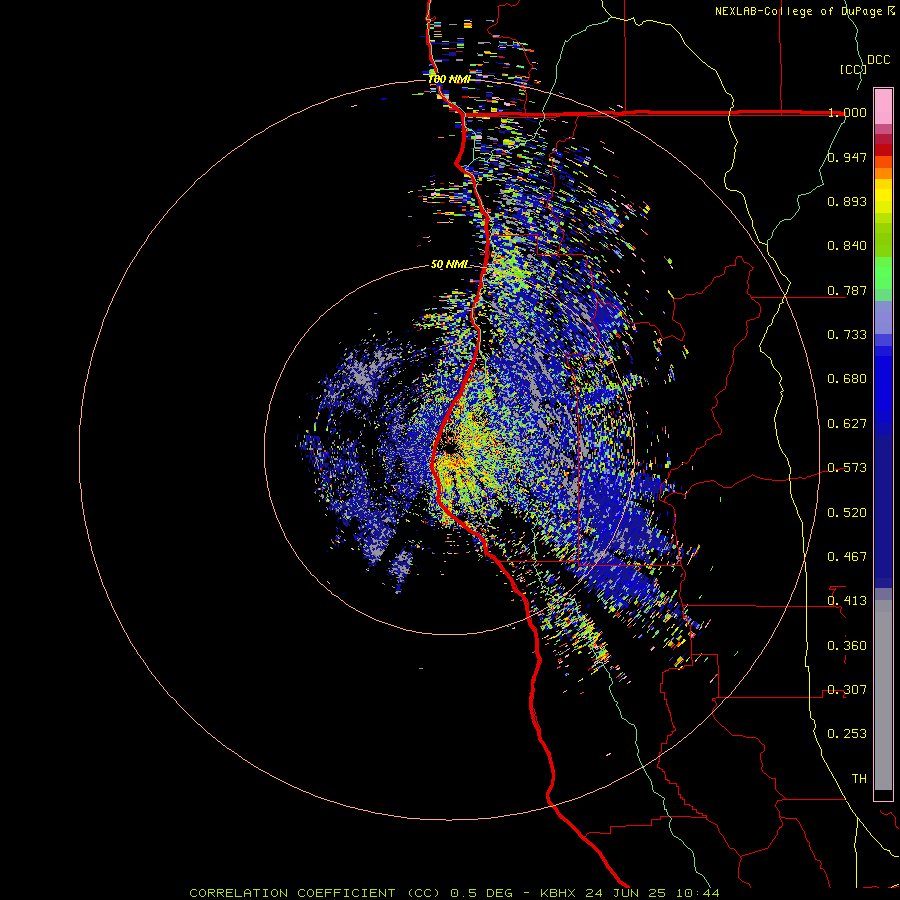This screenshot has height=900, width=900.
Task: Click the 0.5 DEG elevation text
Action: click(482, 893)
